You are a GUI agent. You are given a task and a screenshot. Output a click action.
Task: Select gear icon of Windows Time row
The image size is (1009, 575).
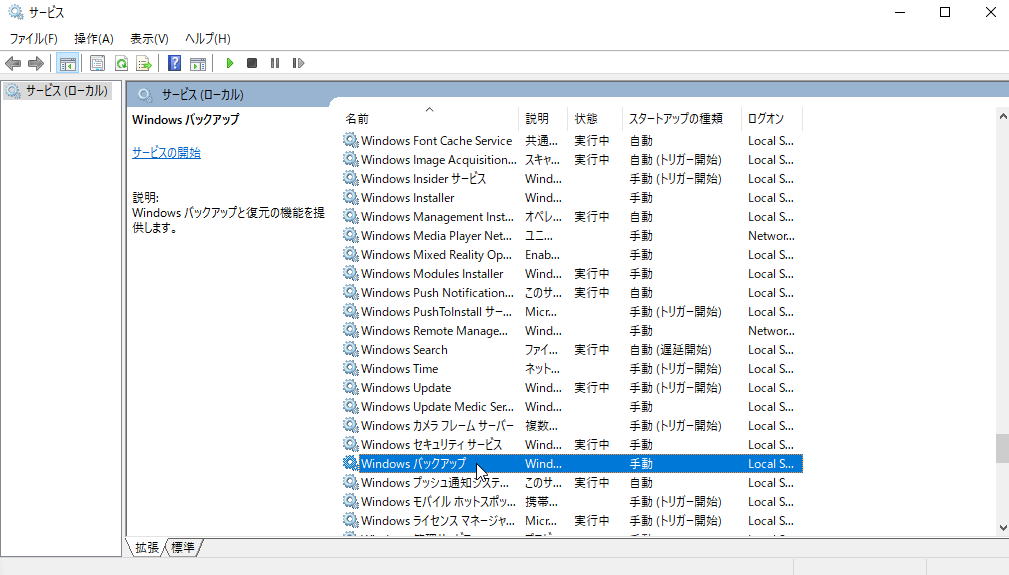(350, 369)
